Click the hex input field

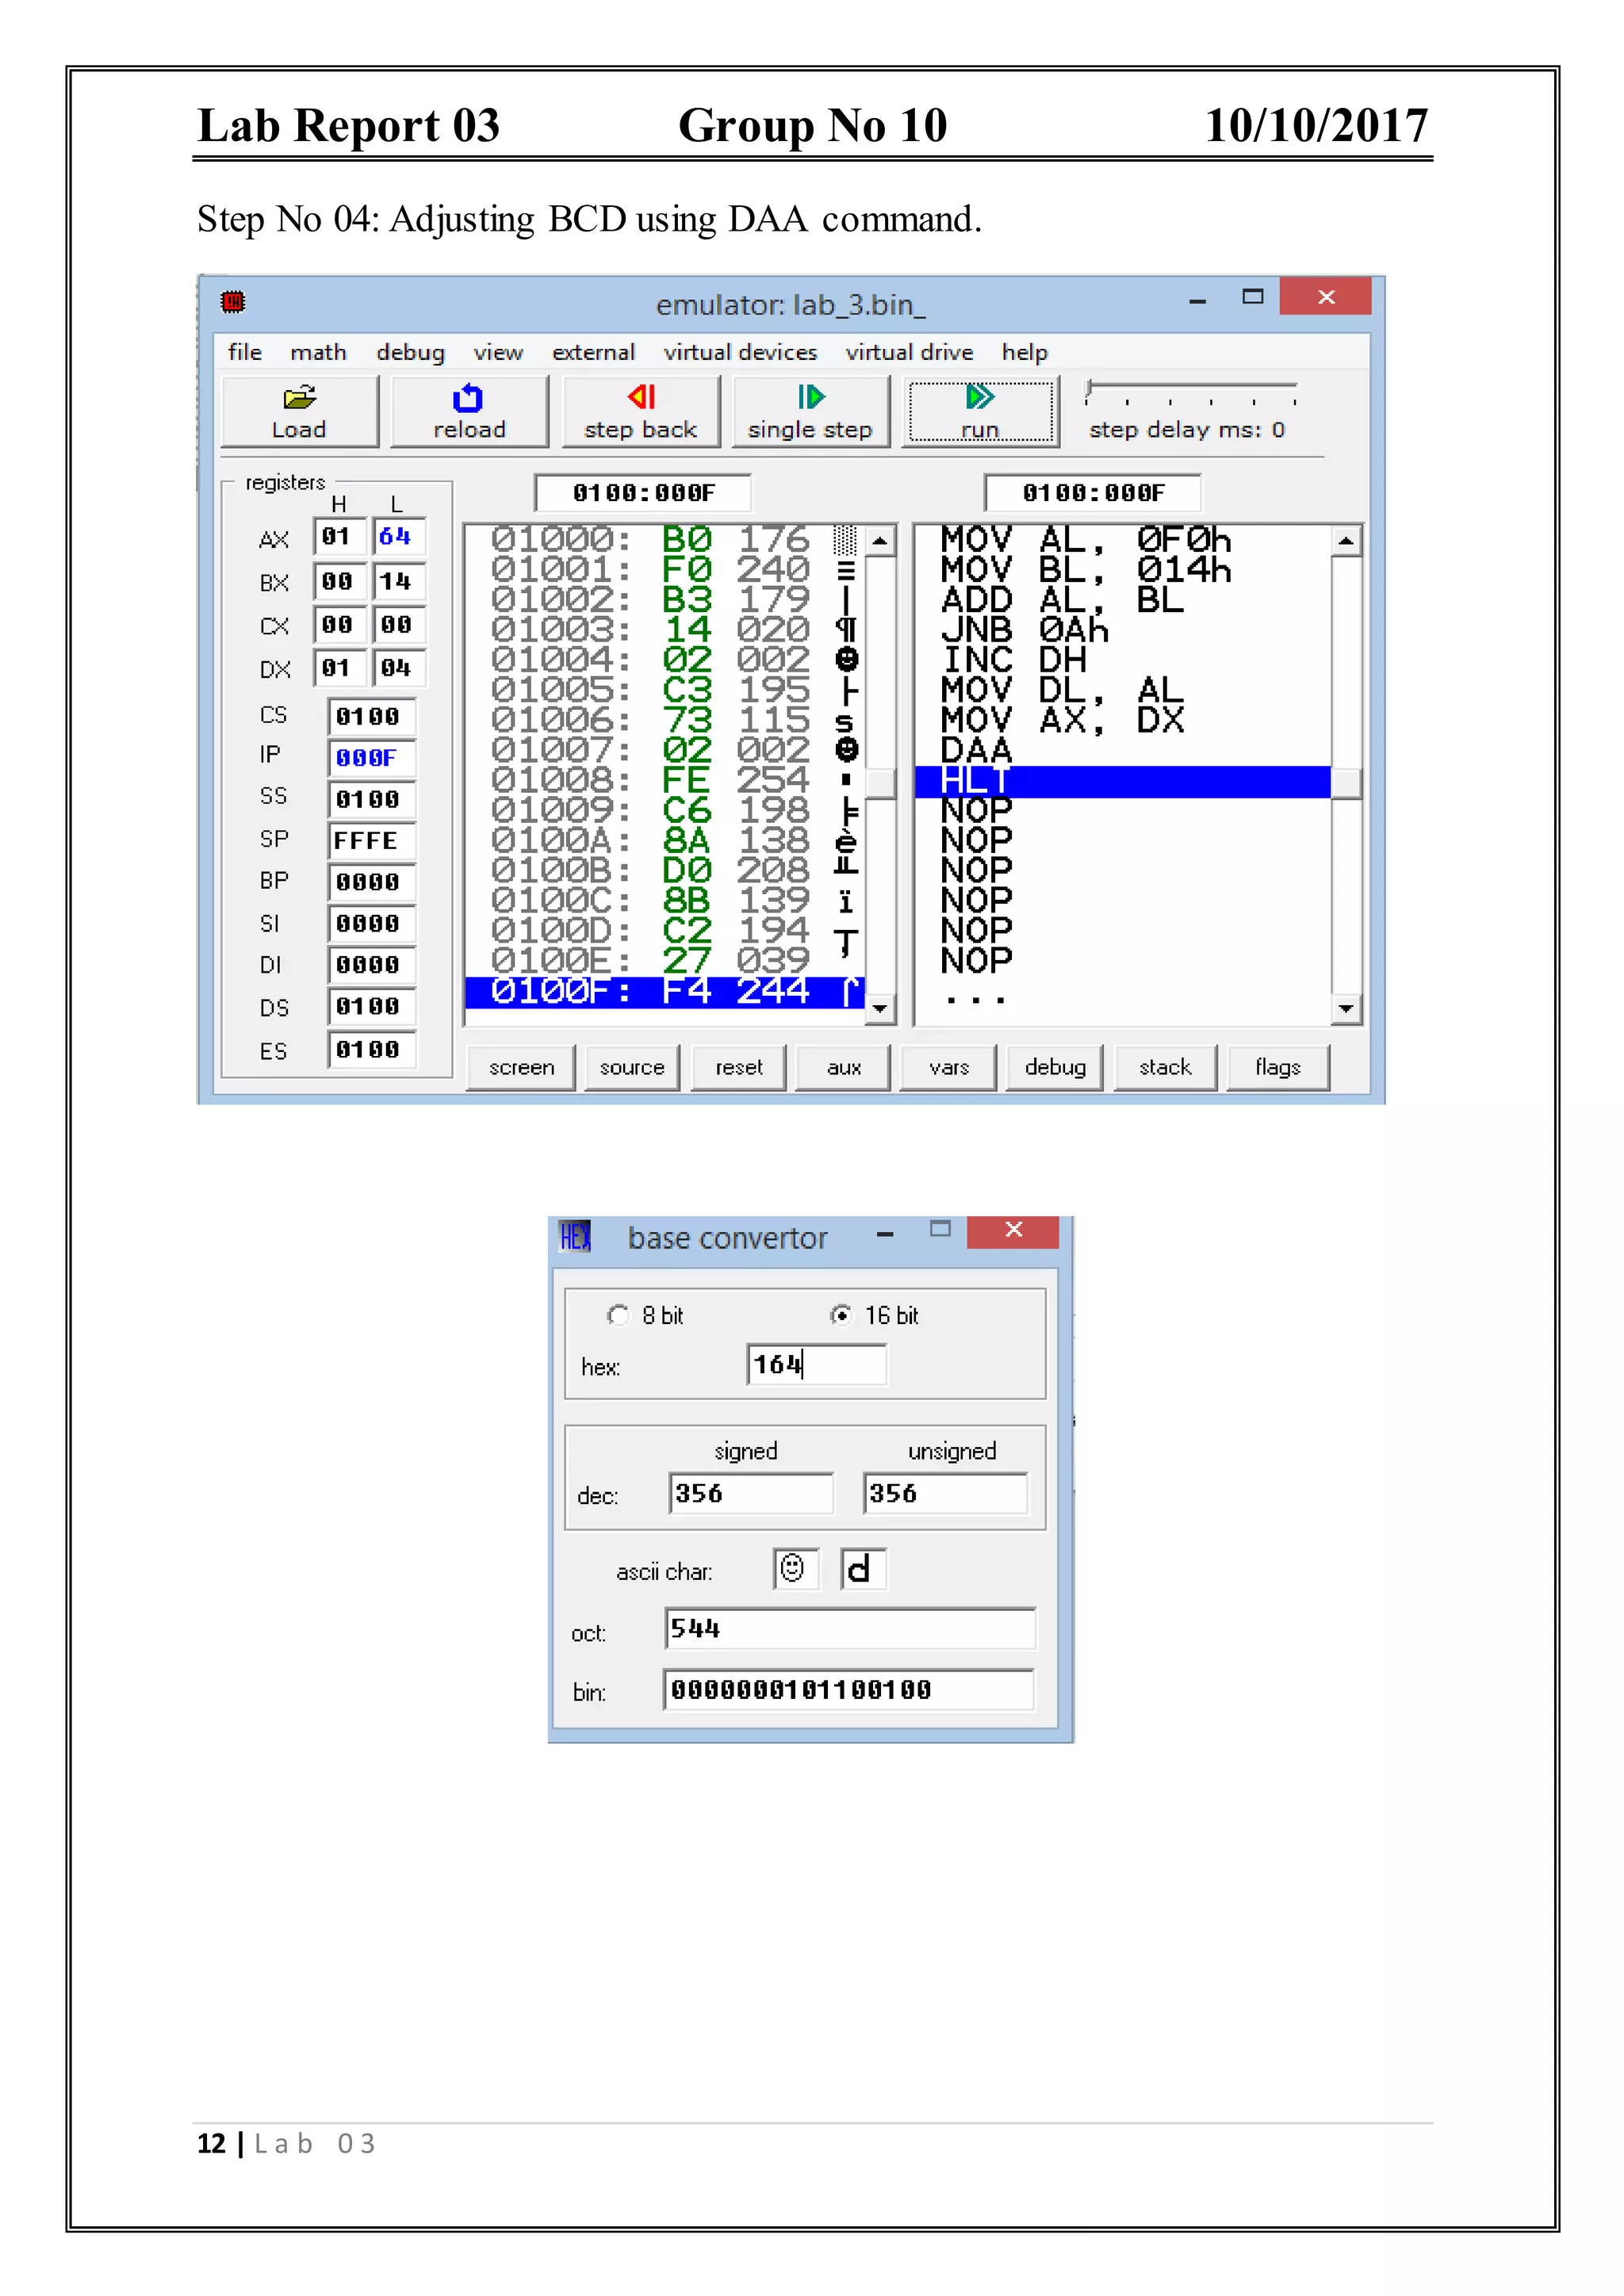pos(816,1364)
